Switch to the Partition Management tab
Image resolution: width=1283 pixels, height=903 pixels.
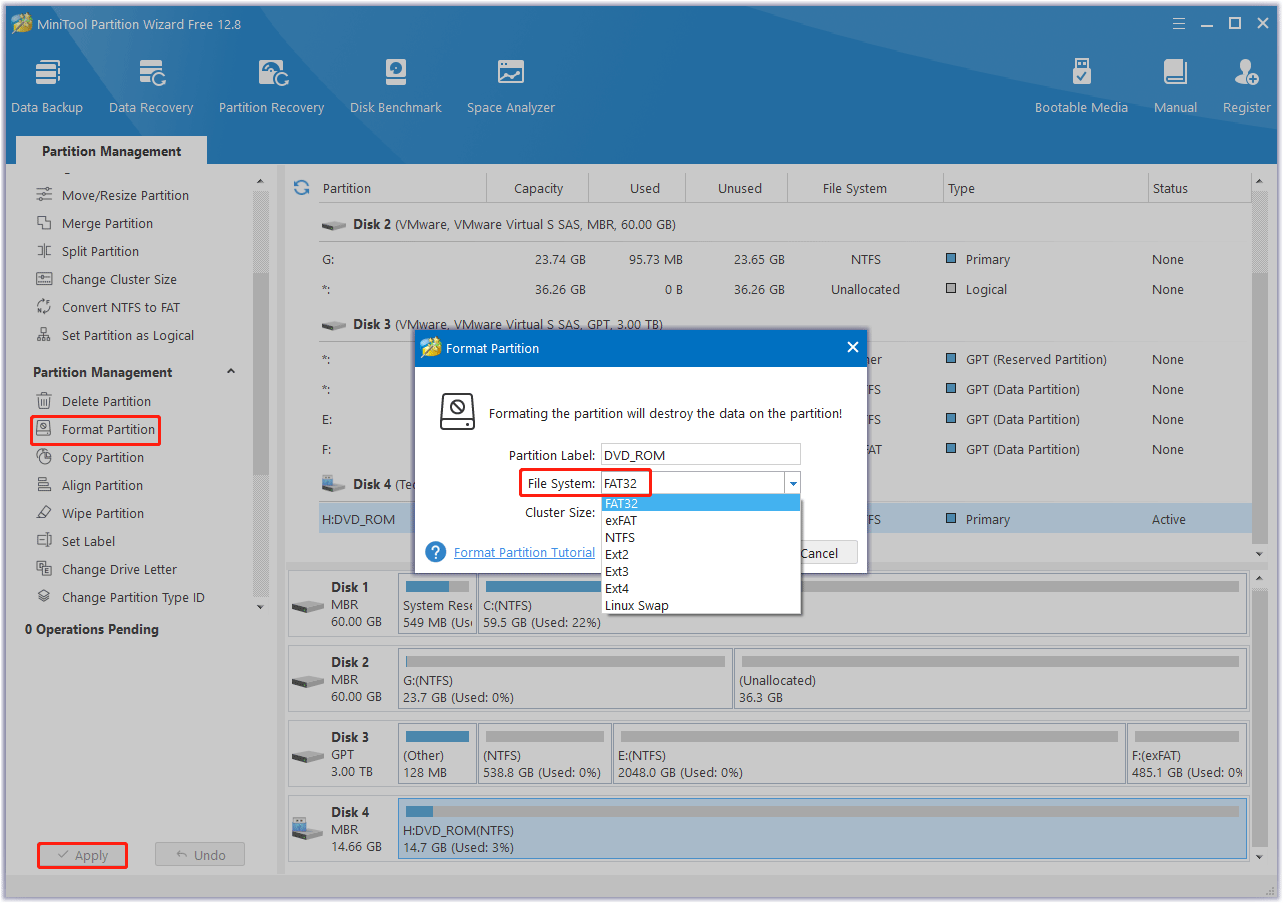pos(111,152)
